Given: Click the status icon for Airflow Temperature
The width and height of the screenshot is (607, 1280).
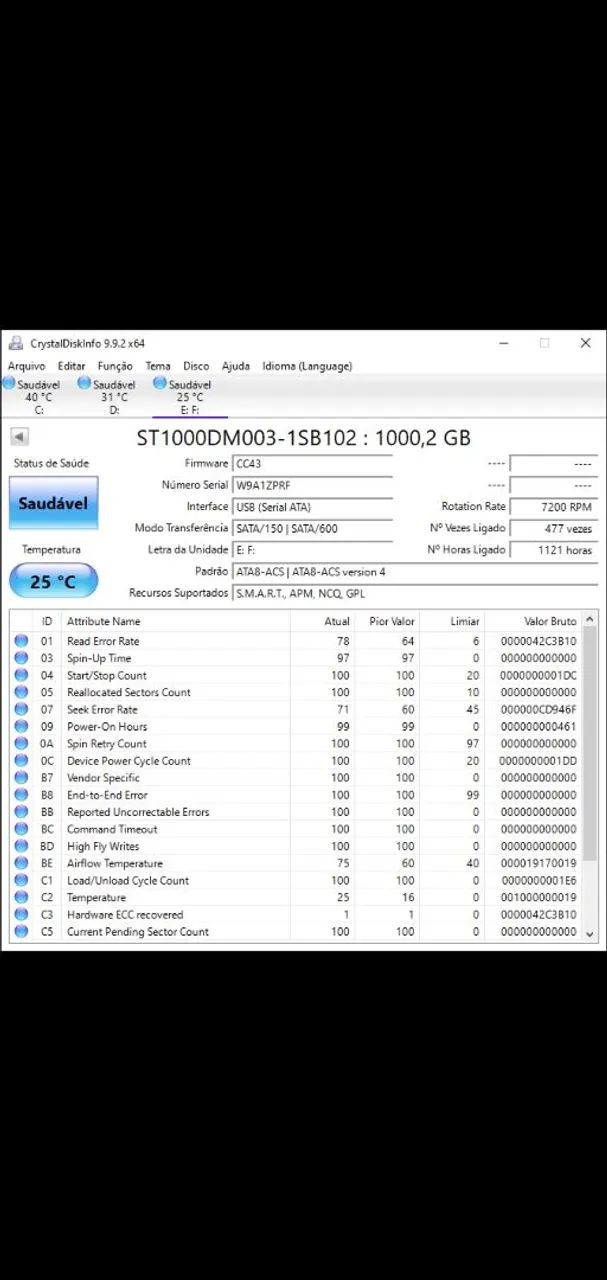Looking at the screenshot, I should click(x=21, y=863).
